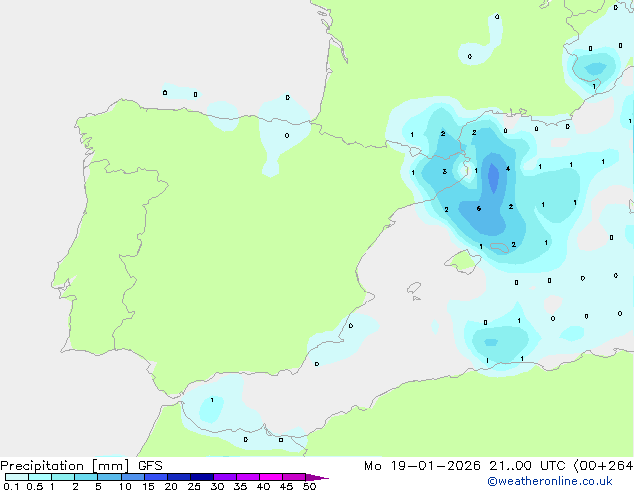Click the 1–2 mm legend color swatch
The width and height of the screenshot is (634, 490).
[63, 477]
